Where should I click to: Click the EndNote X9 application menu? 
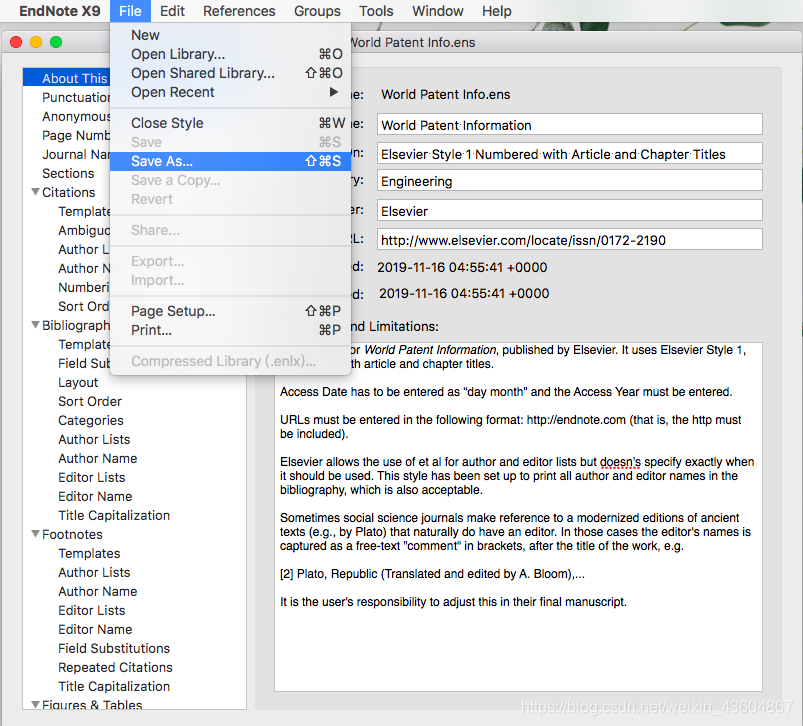(x=59, y=11)
